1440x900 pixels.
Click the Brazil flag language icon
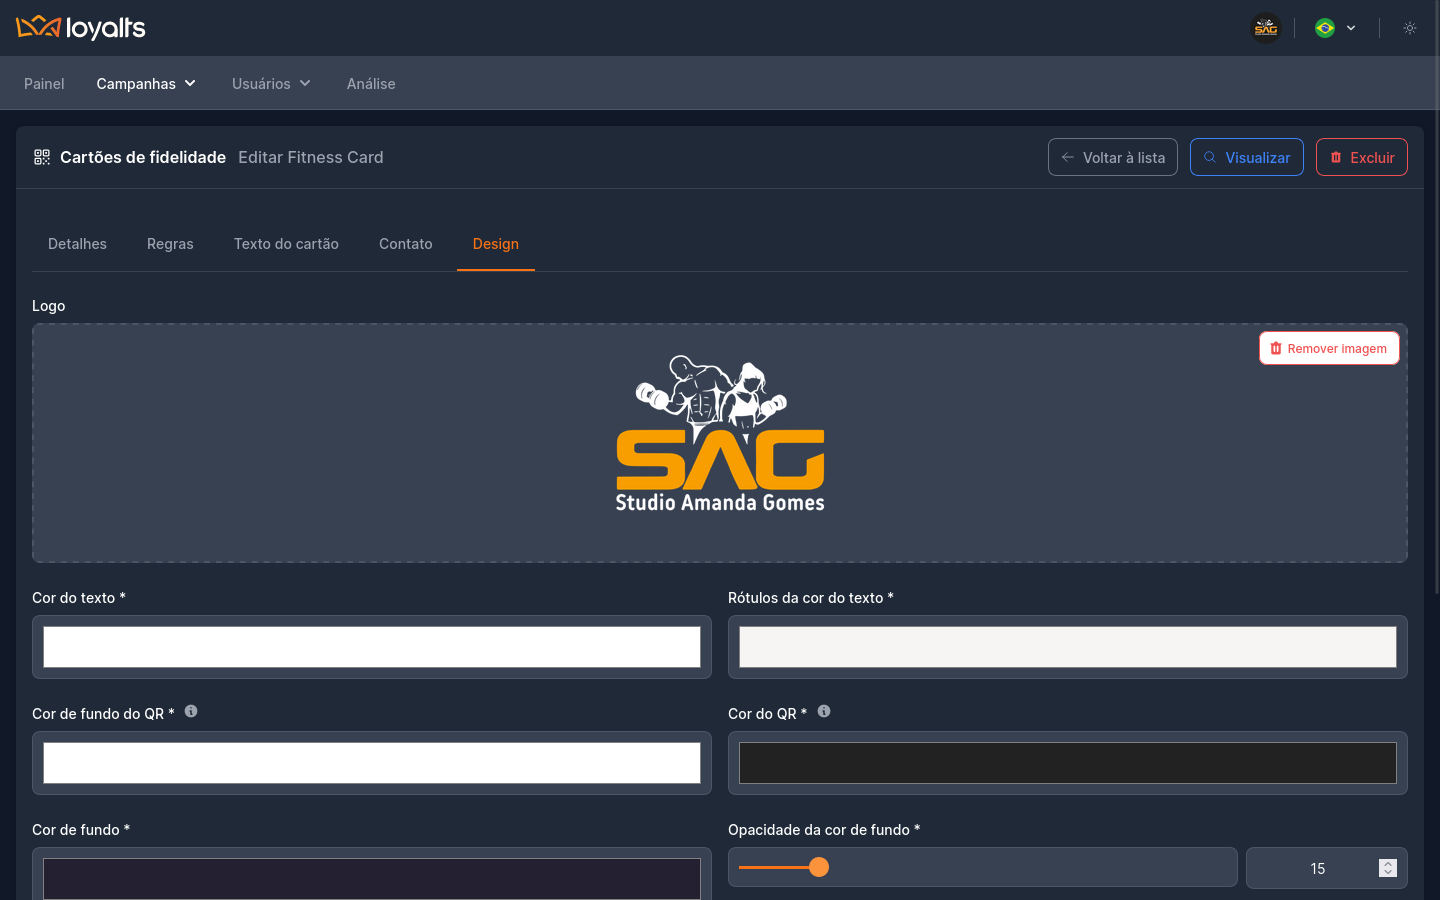point(1325,28)
